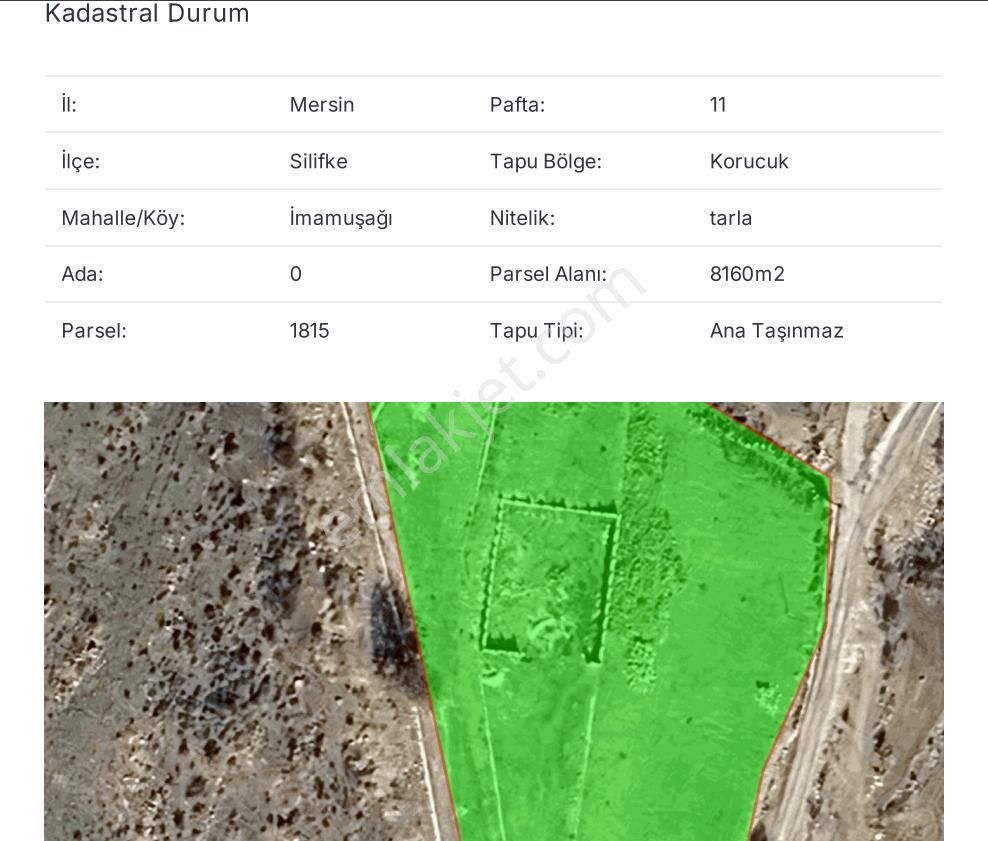
Task: Click the Korucuk region value
Action: point(749,161)
